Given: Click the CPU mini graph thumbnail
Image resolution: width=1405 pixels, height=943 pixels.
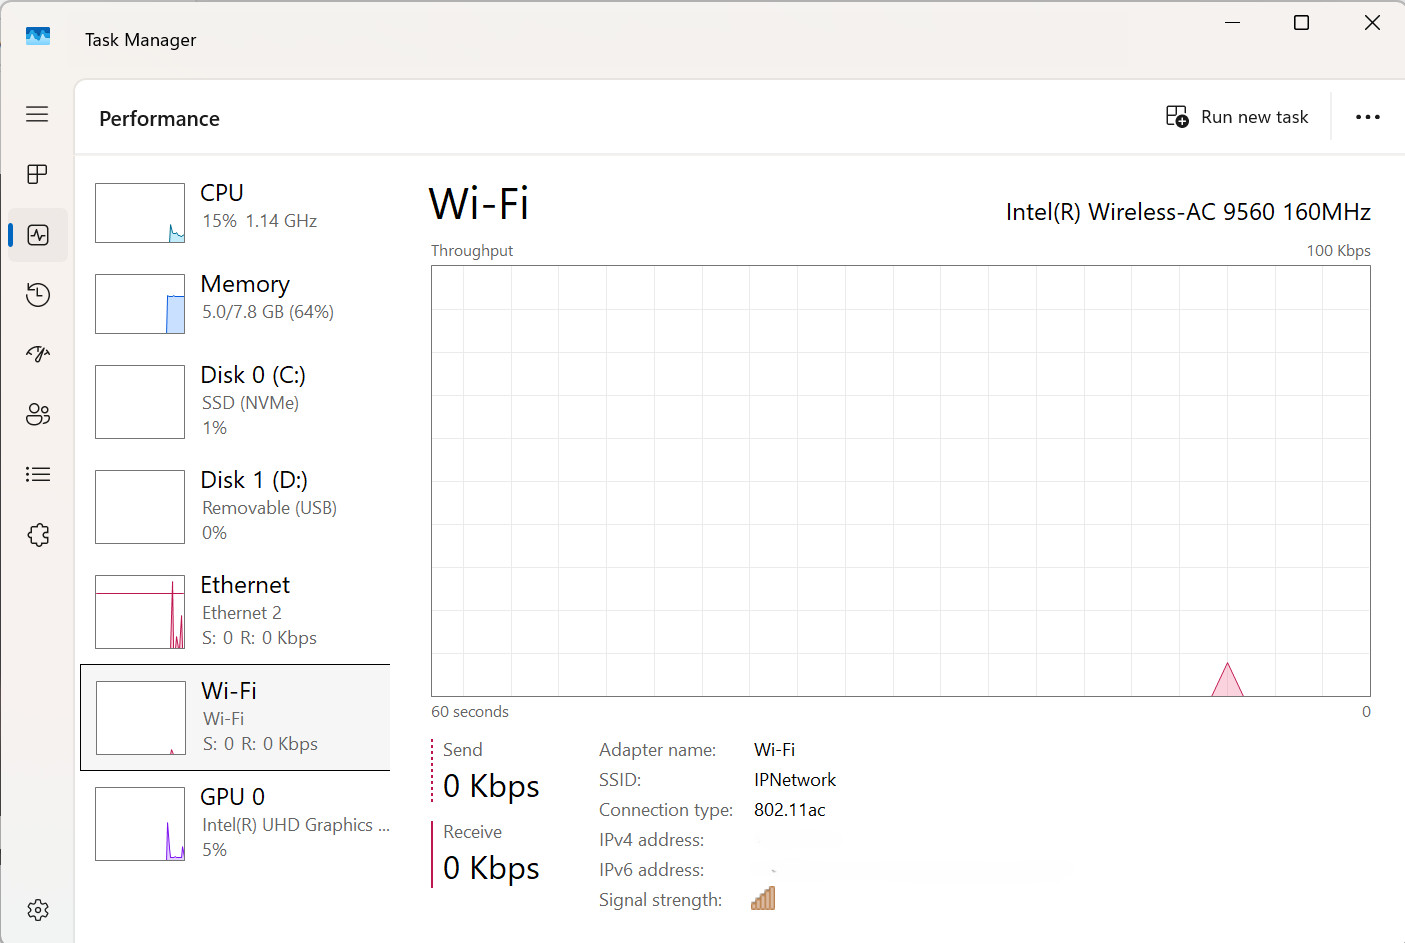Looking at the screenshot, I should [140, 213].
